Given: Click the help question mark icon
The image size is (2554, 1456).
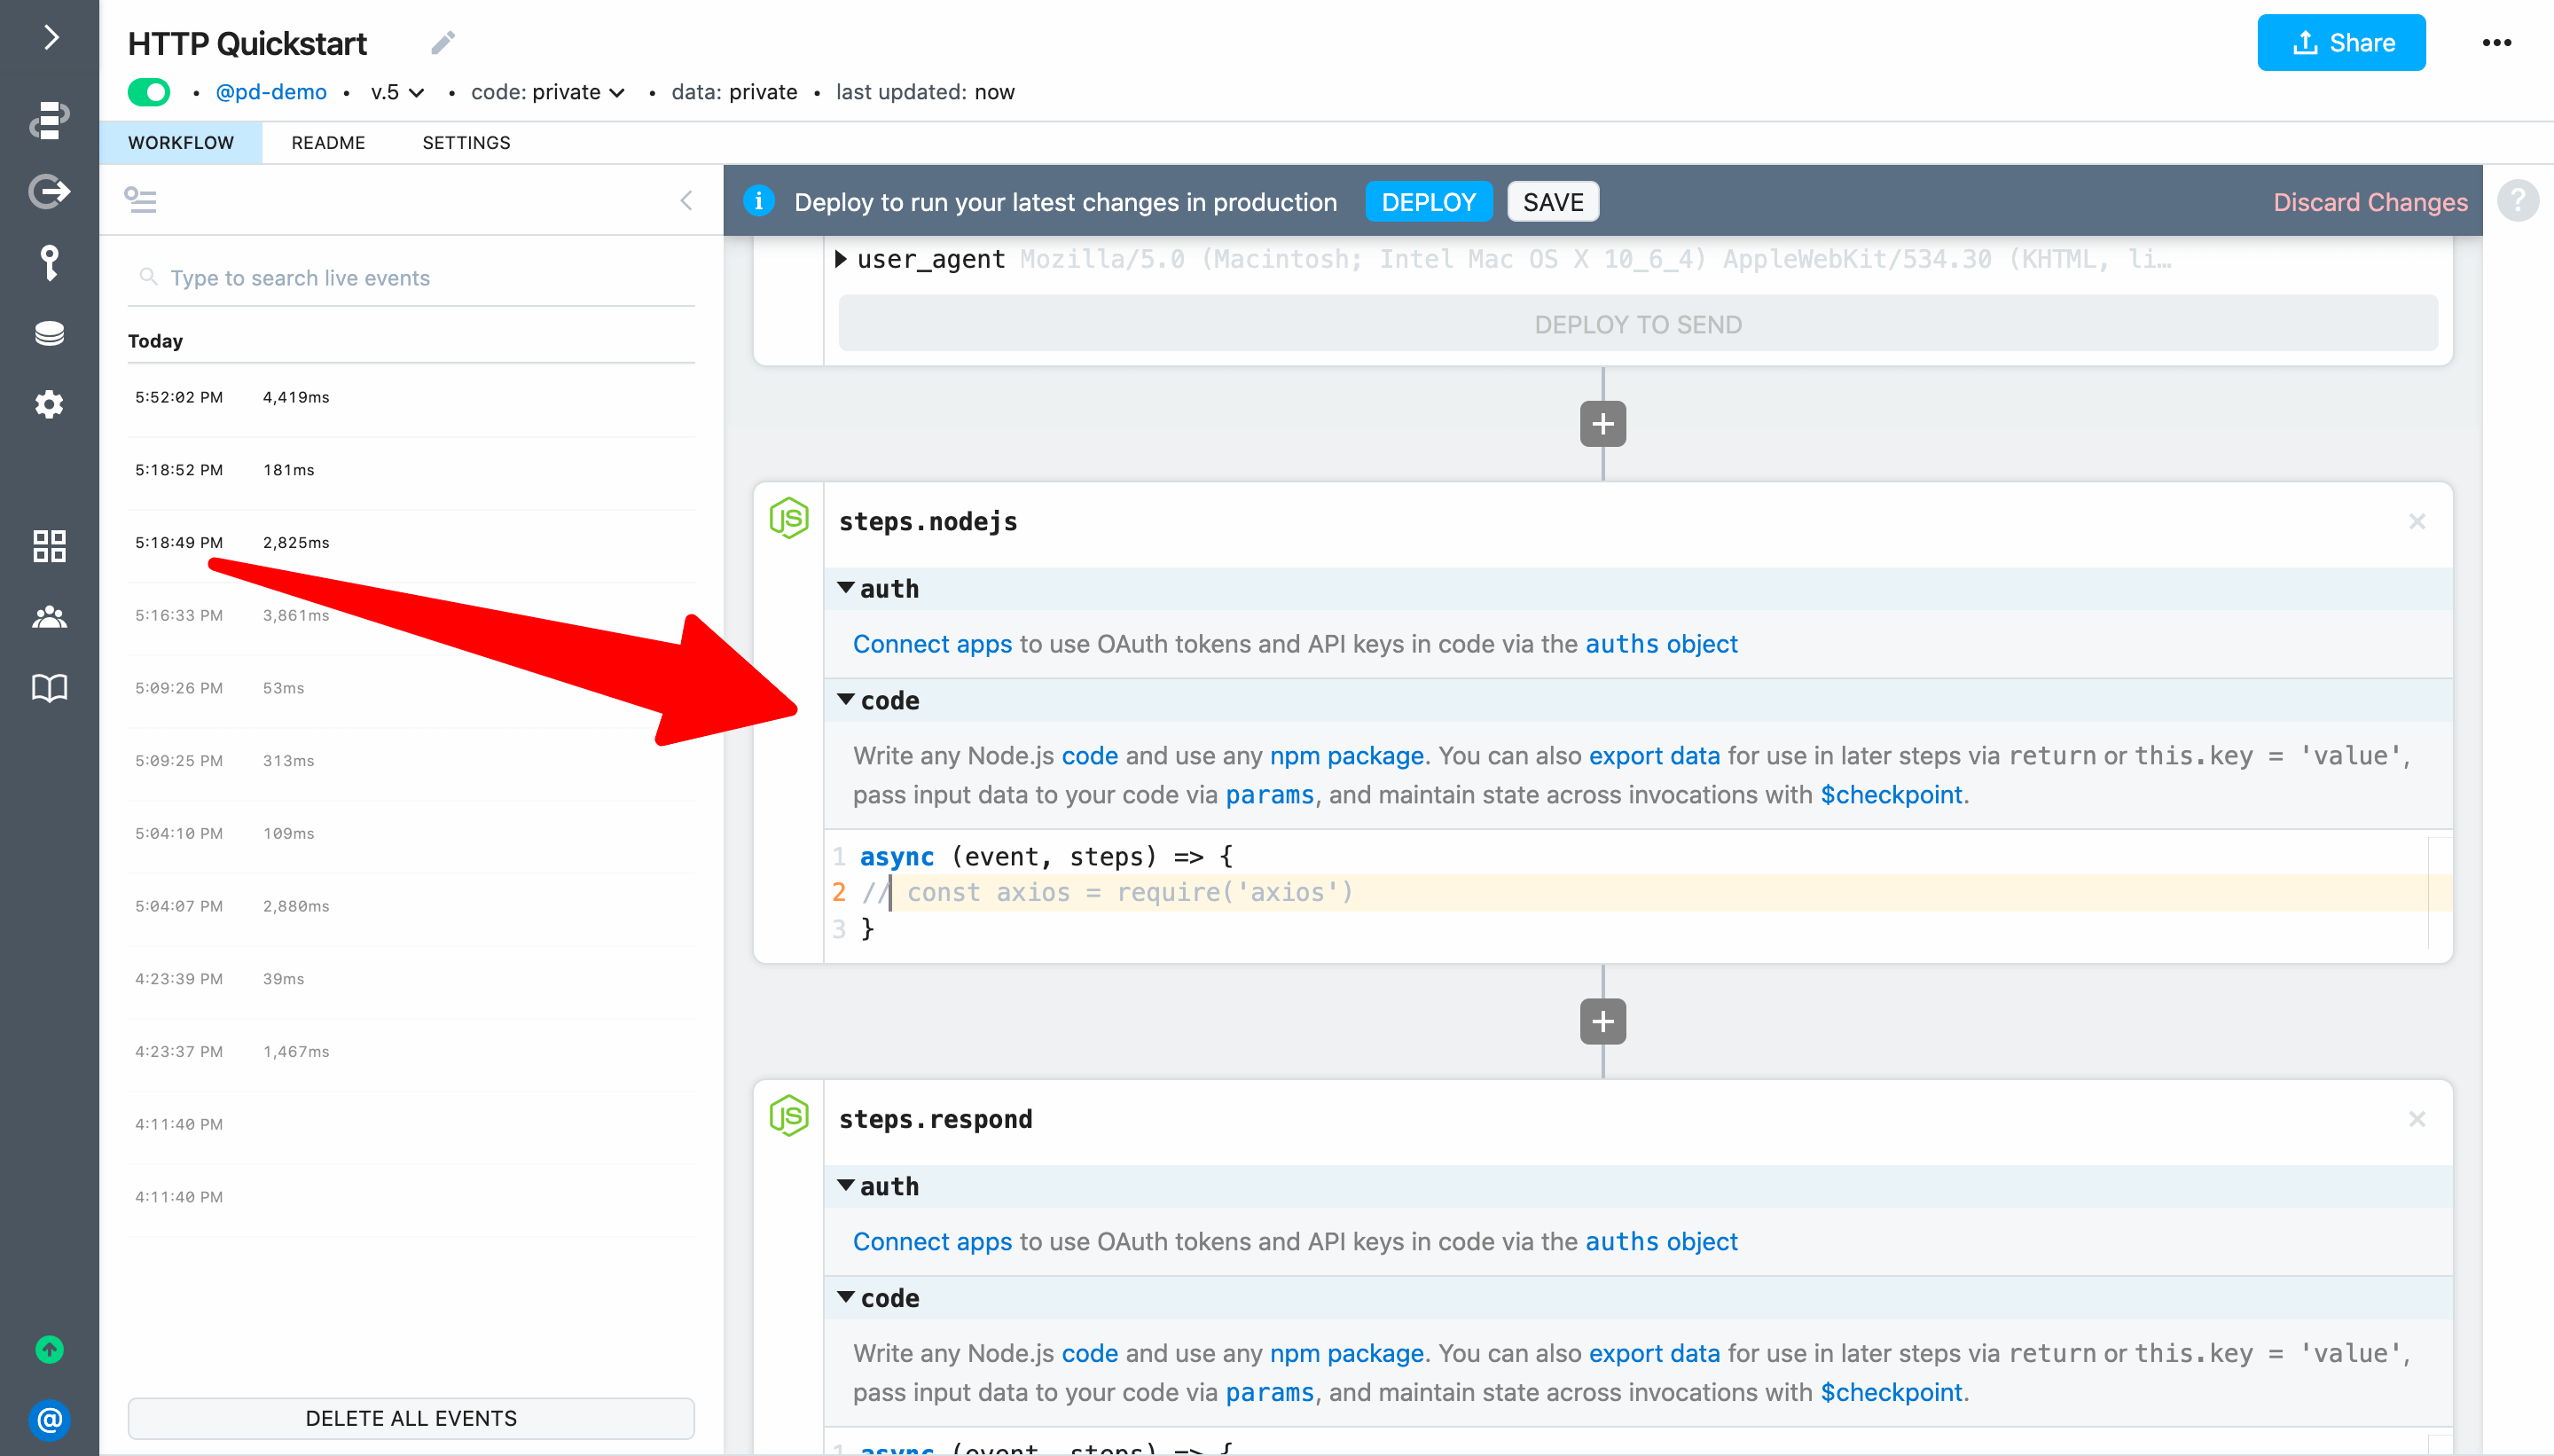Looking at the screenshot, I should 2518,201.
